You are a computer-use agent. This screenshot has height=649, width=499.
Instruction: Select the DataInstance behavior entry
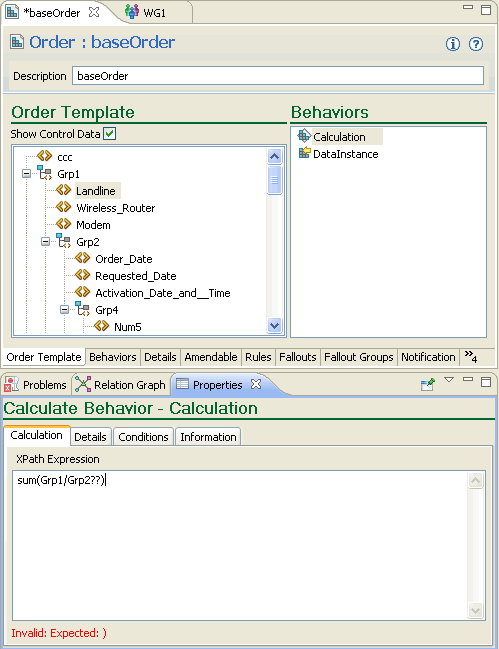pyautogui.click(x=345, y=154)
